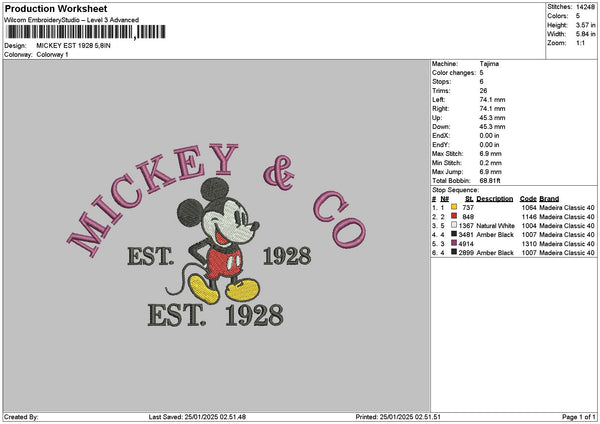Viewport: 600px width, 424px height.
Task: Click the Width value '5.84 in'
Action: tap(585, 34)
